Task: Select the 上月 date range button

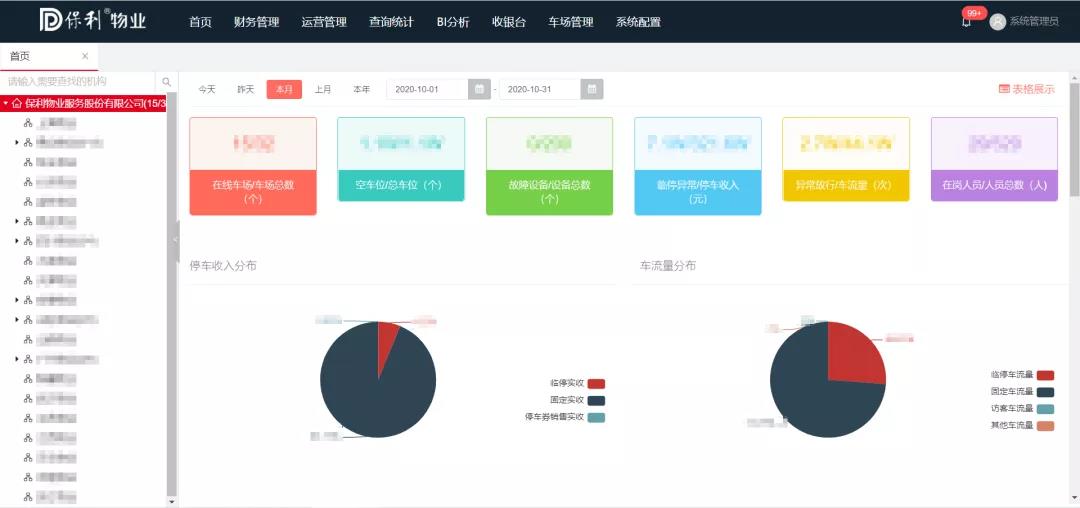Action: (x=323, y=89)
